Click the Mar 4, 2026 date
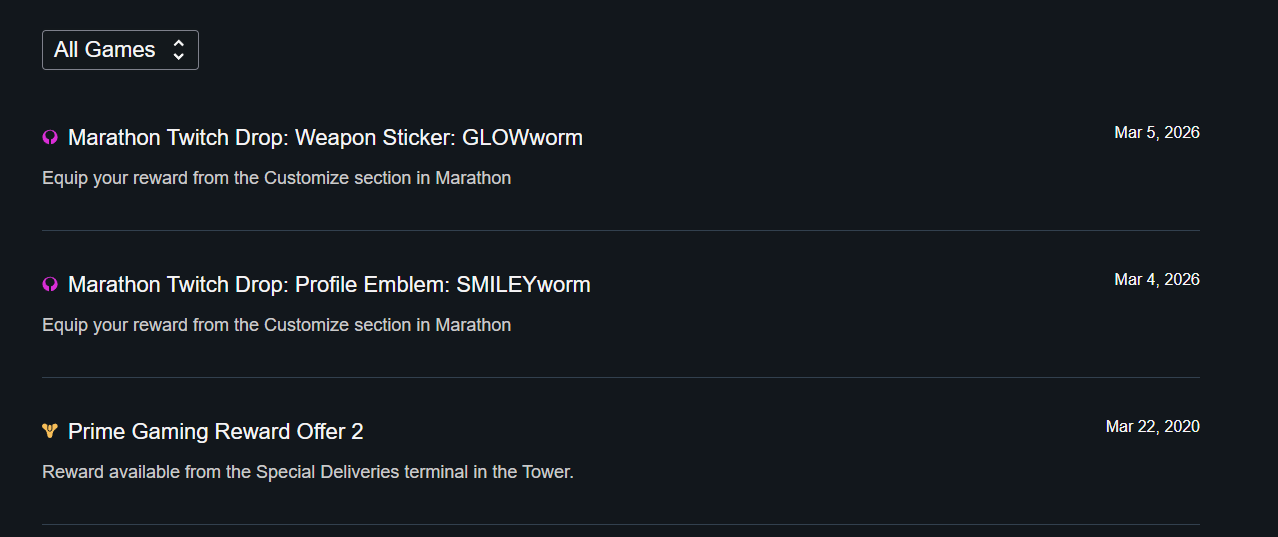1278x537 pixels. coord(1156,279)
